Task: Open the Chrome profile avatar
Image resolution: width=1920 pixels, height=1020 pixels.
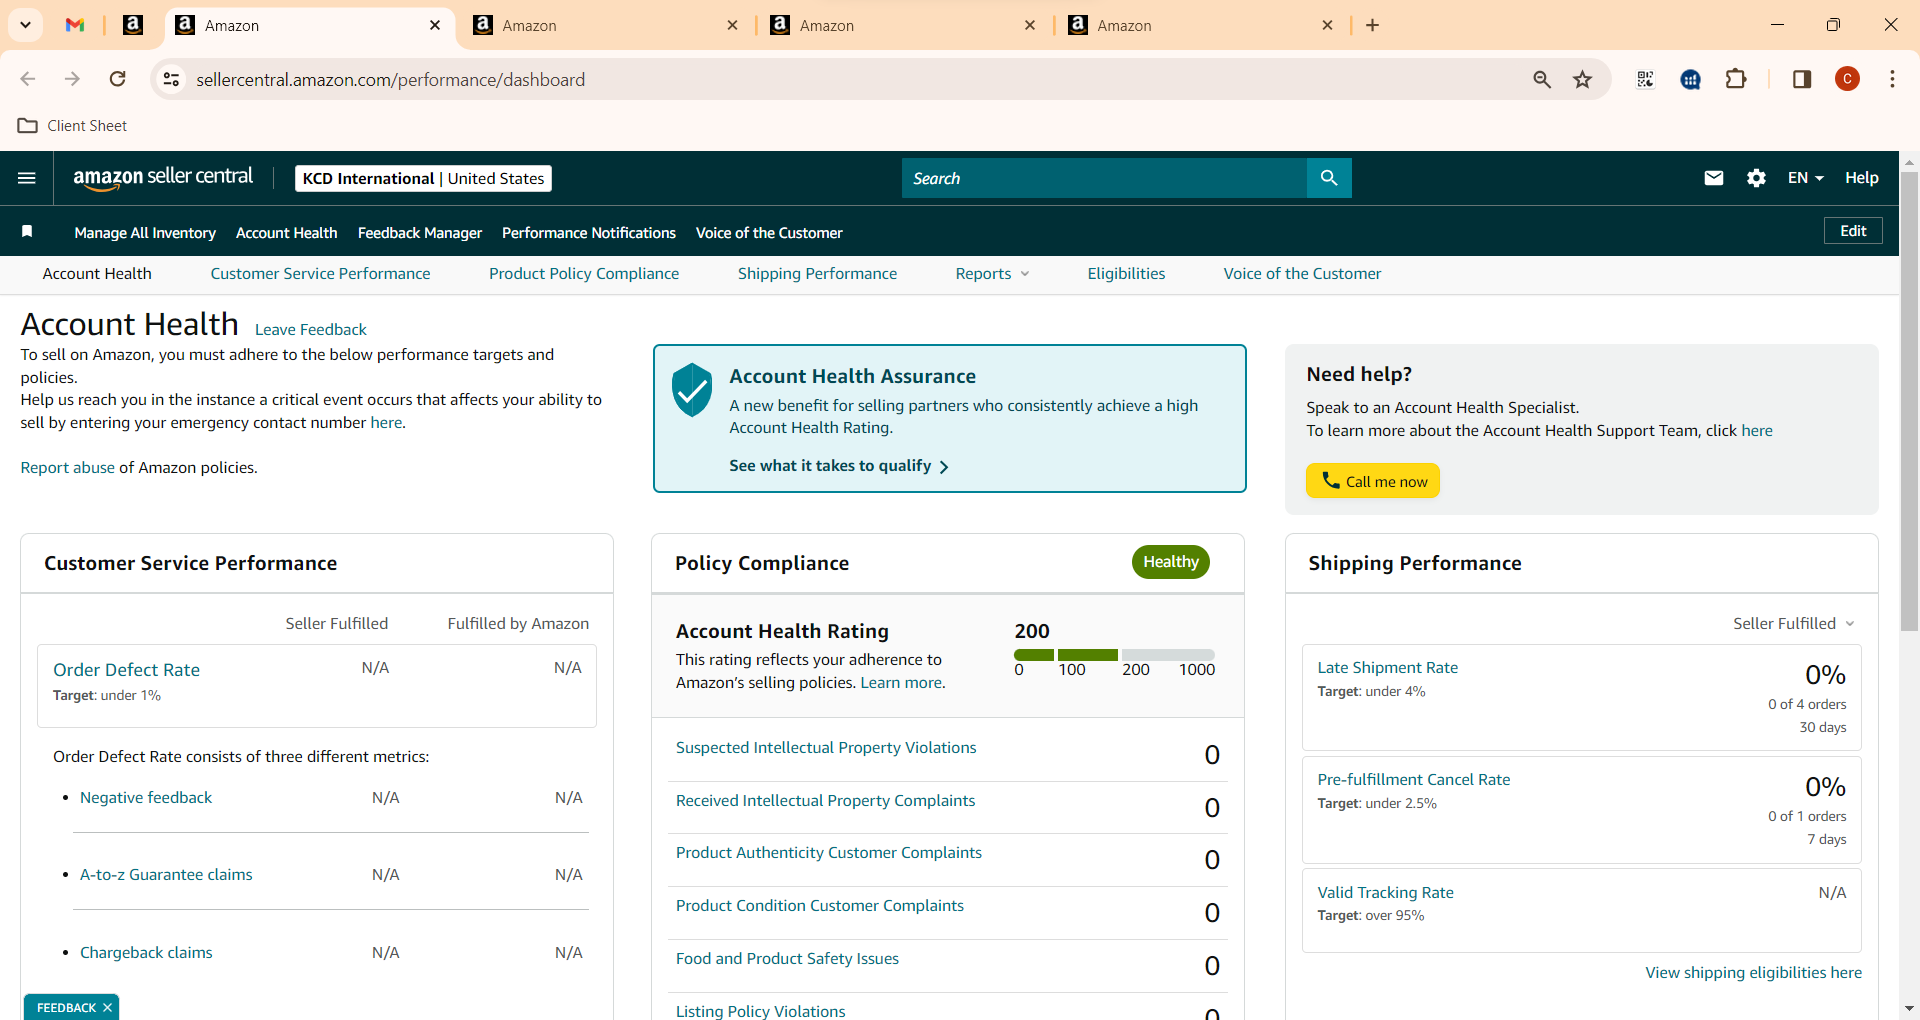Action: (x=1847, y=79)
